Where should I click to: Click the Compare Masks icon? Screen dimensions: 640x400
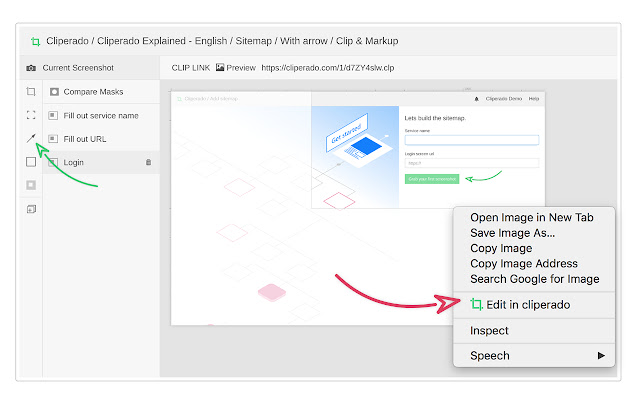tap(54, 92)
